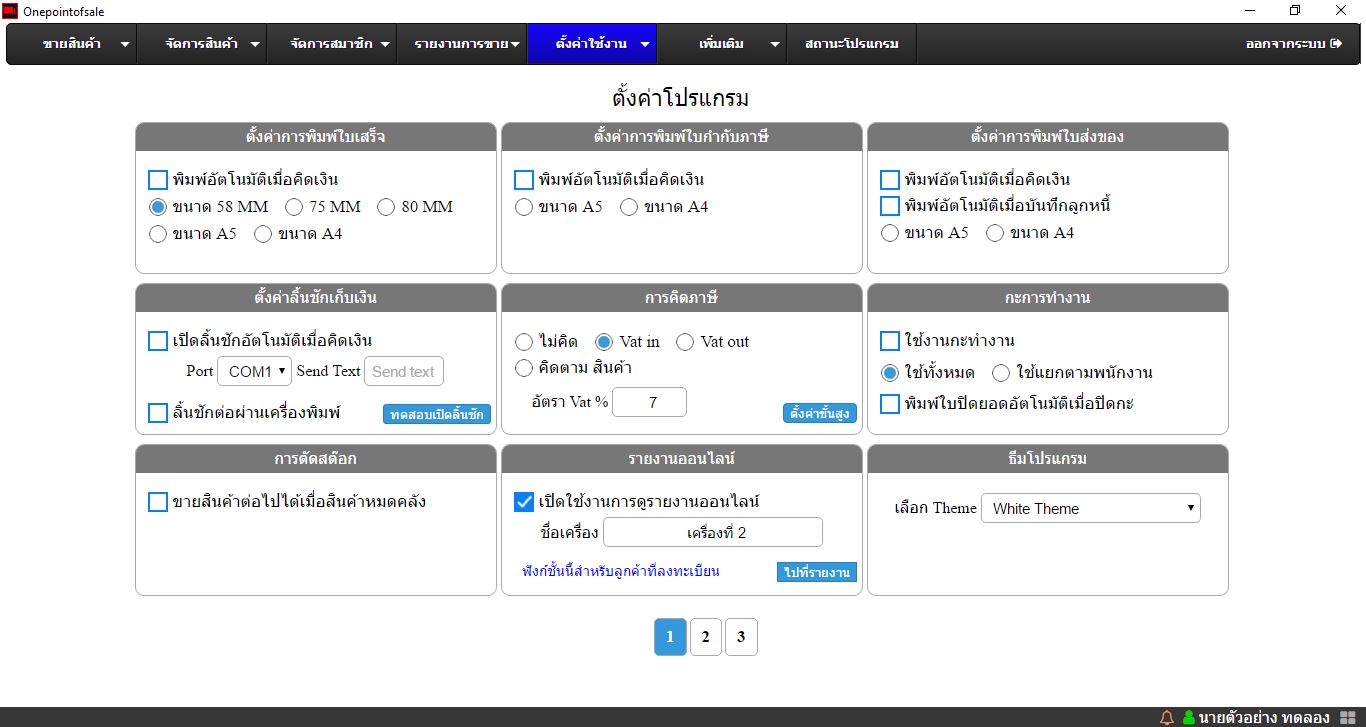Expand dropdown arrow next to ขายสินค้า
Screen dimensions: 1366x727
[125, 45]
